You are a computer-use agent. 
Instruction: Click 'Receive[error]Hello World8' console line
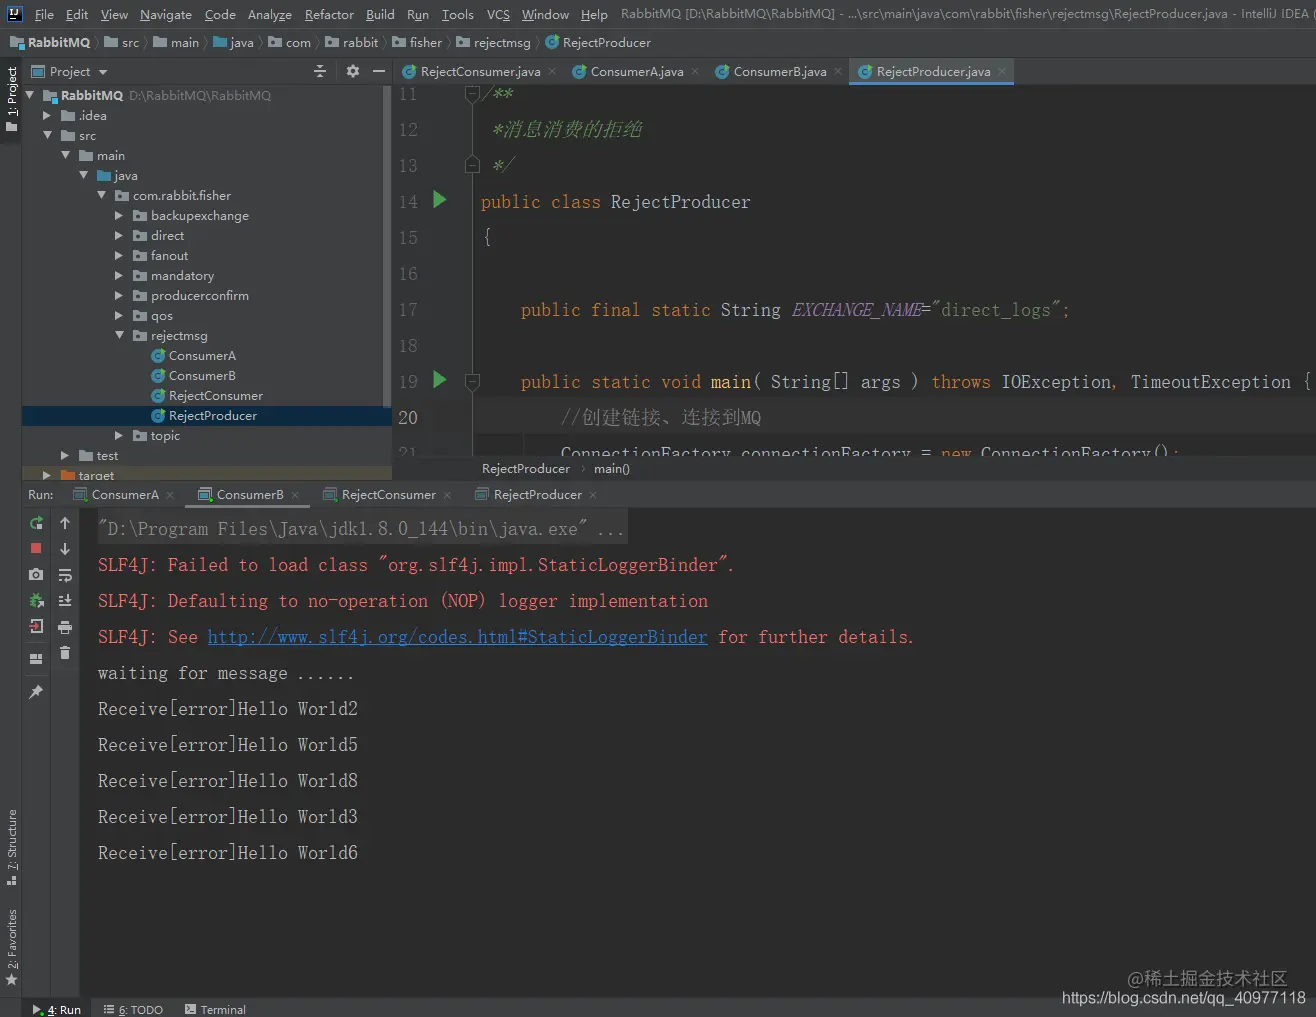tap(228, 781)
